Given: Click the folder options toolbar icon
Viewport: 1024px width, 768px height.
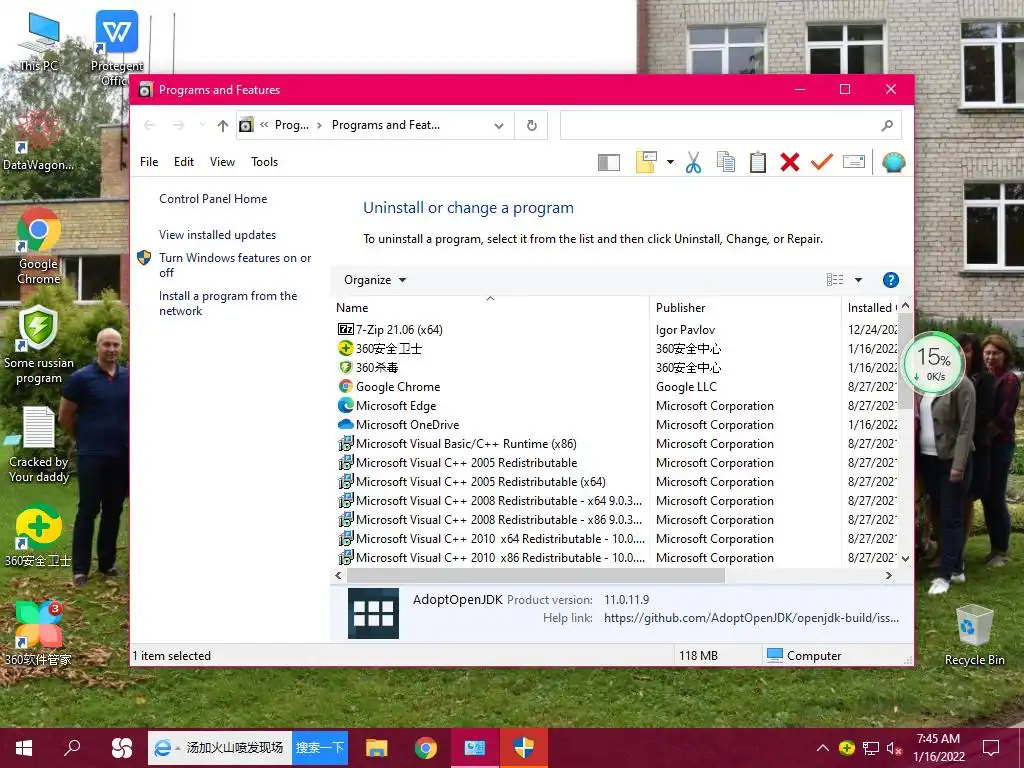Looking at the screenshot, I should point(646,162).
